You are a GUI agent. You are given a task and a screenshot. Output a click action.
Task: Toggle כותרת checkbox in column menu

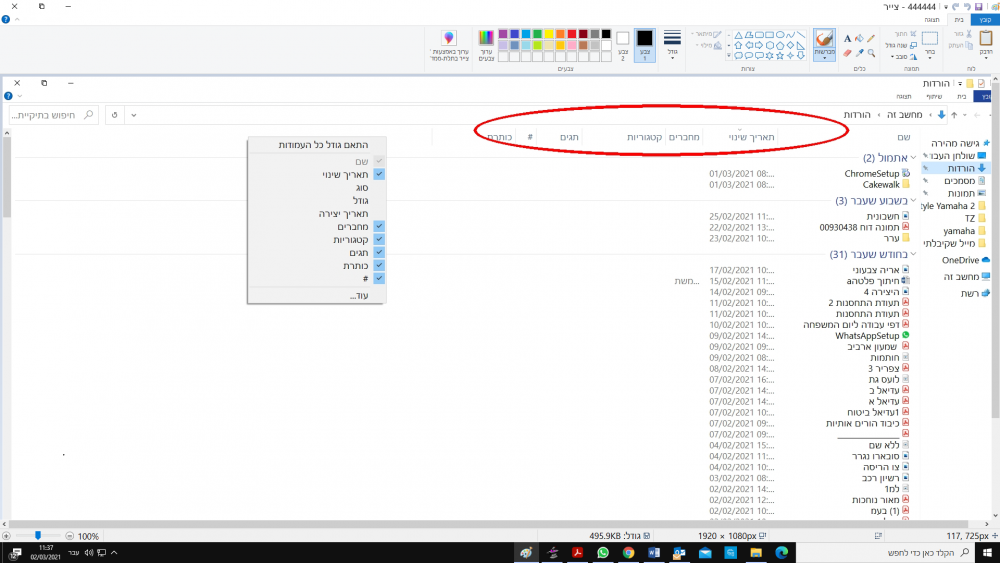point(379,265)
